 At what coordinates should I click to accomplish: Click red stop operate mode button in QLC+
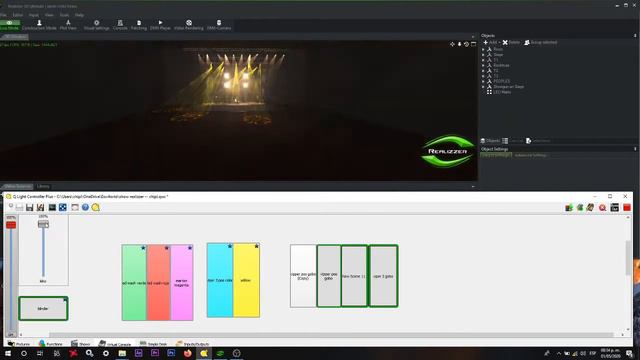pyautogui.click(x=627, y=208)
